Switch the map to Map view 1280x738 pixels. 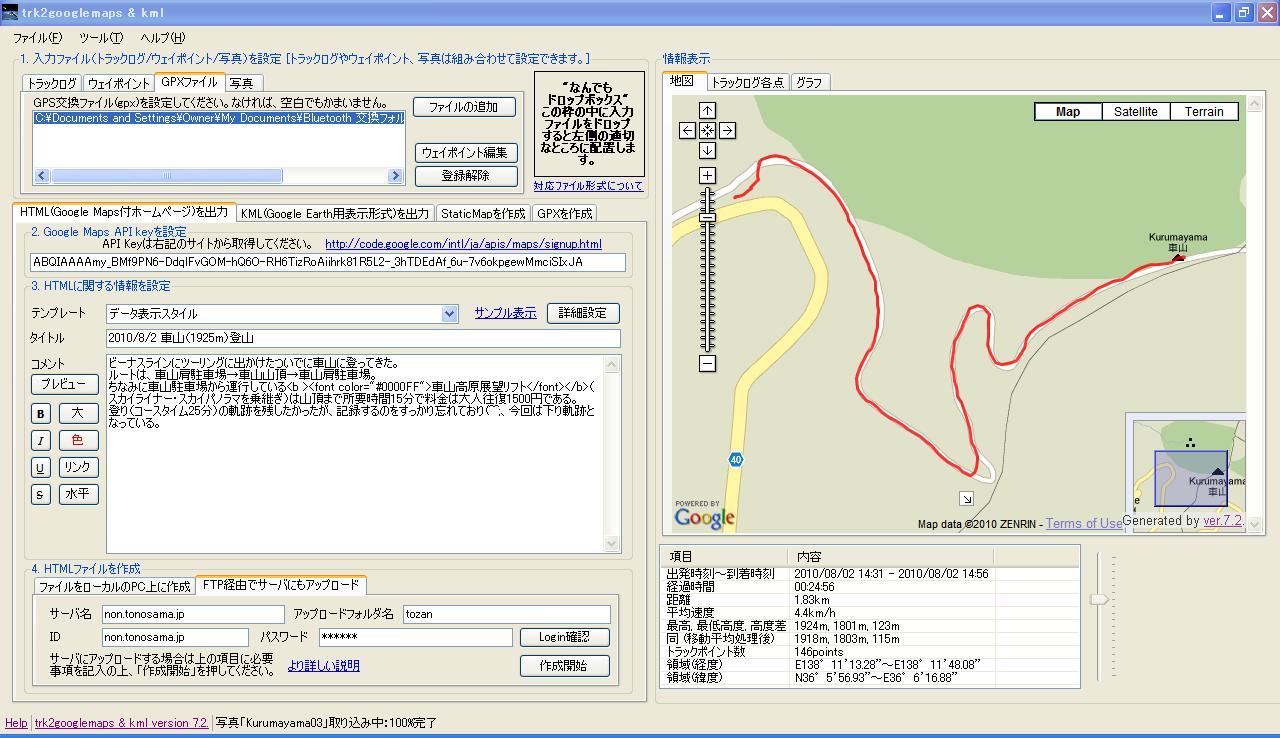coord(1068,112)
